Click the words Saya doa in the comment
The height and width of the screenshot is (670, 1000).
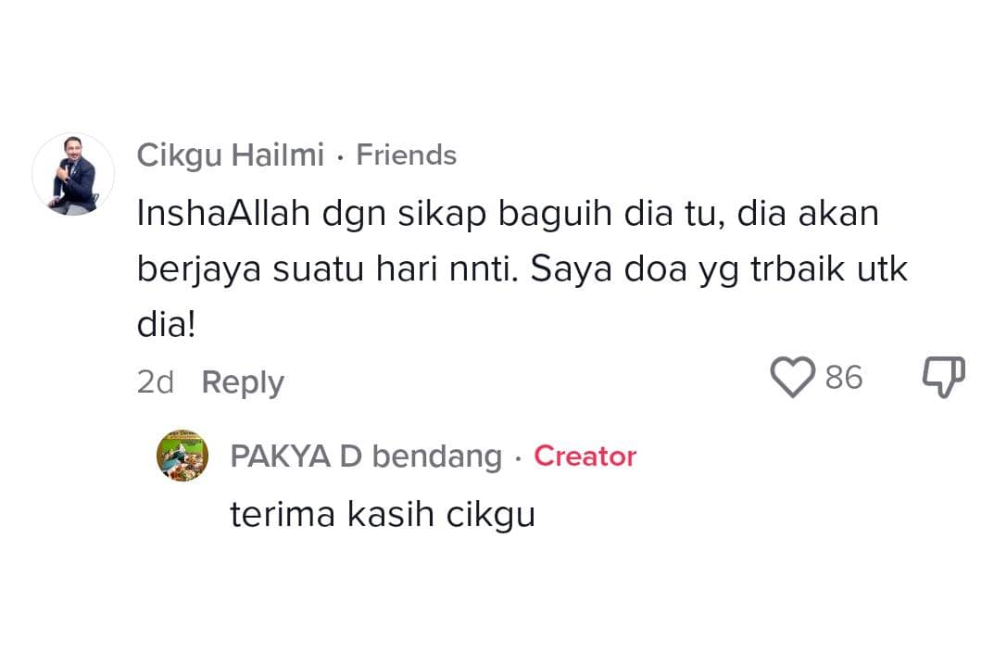[600, 271]
